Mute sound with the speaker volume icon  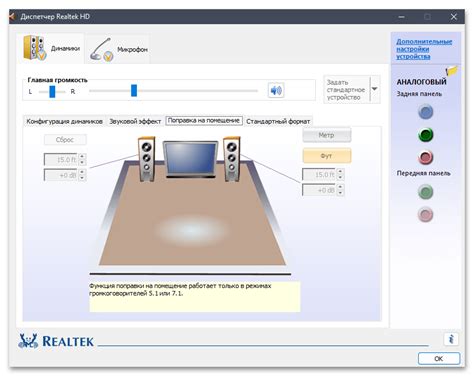pyautogui.click(x=276, y=90)
